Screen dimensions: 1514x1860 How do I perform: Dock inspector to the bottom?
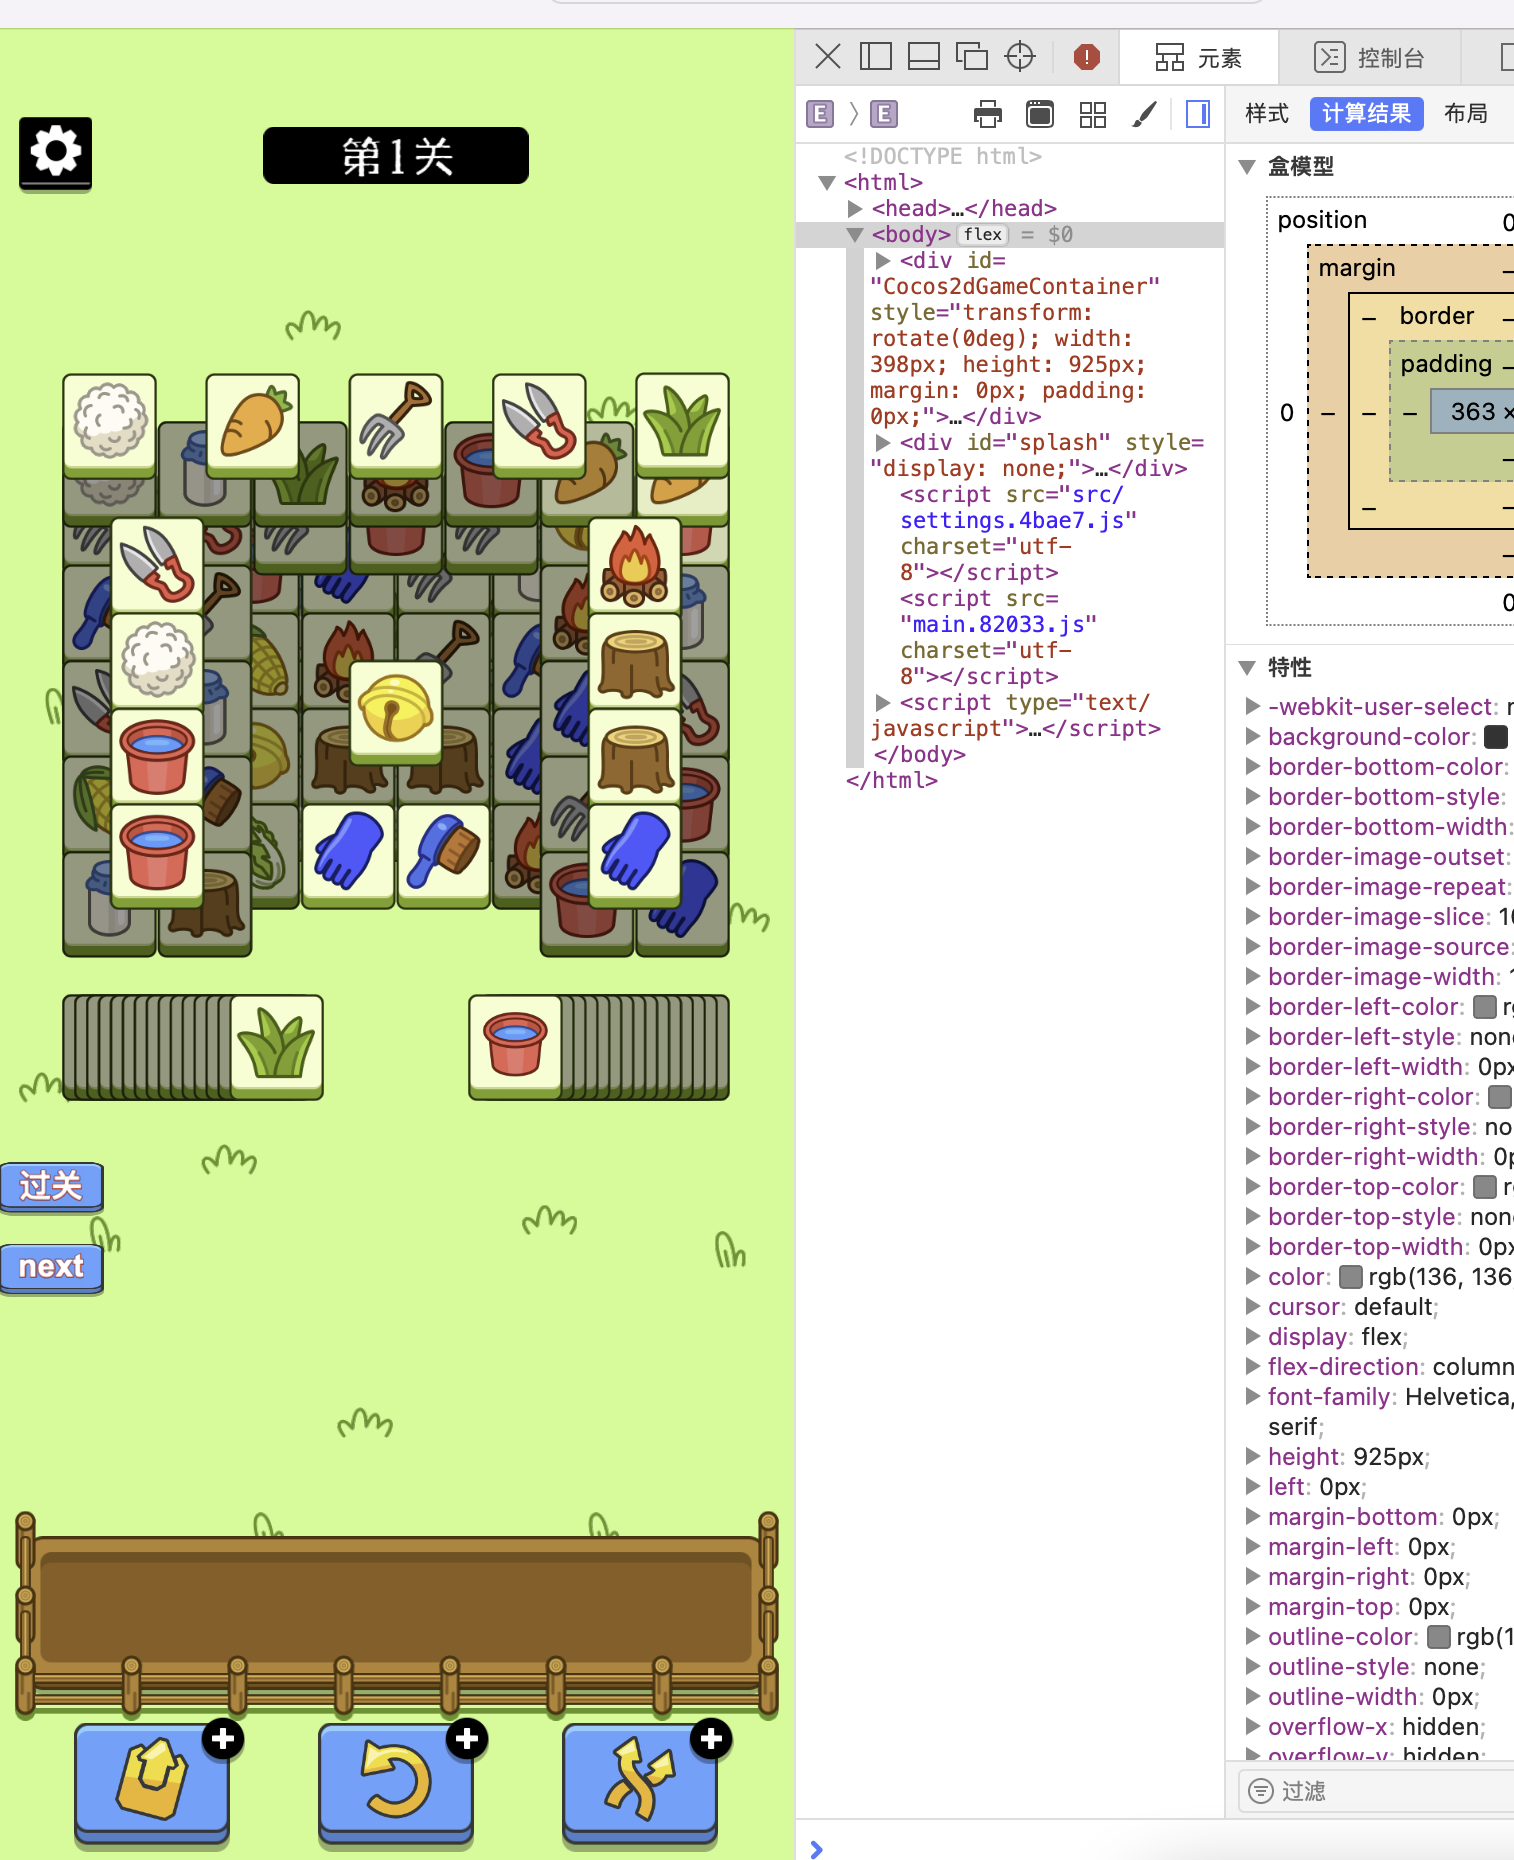[923, 56]
